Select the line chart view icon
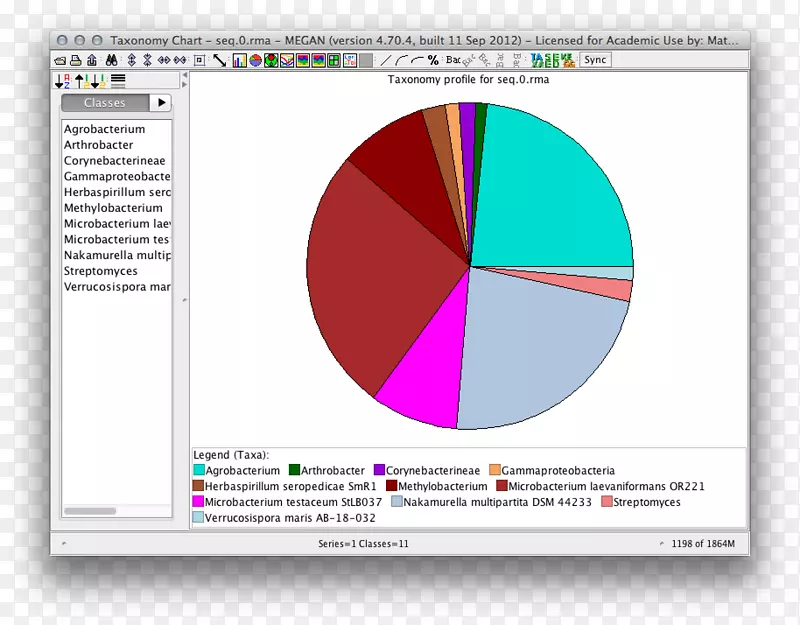Image resolution: width=800 pixels, height=625 pixels. coord(287,61)
